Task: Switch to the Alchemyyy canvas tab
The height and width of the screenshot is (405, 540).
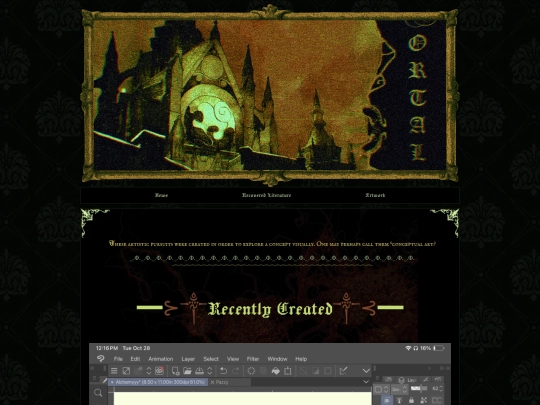Action: pos(158,382)
